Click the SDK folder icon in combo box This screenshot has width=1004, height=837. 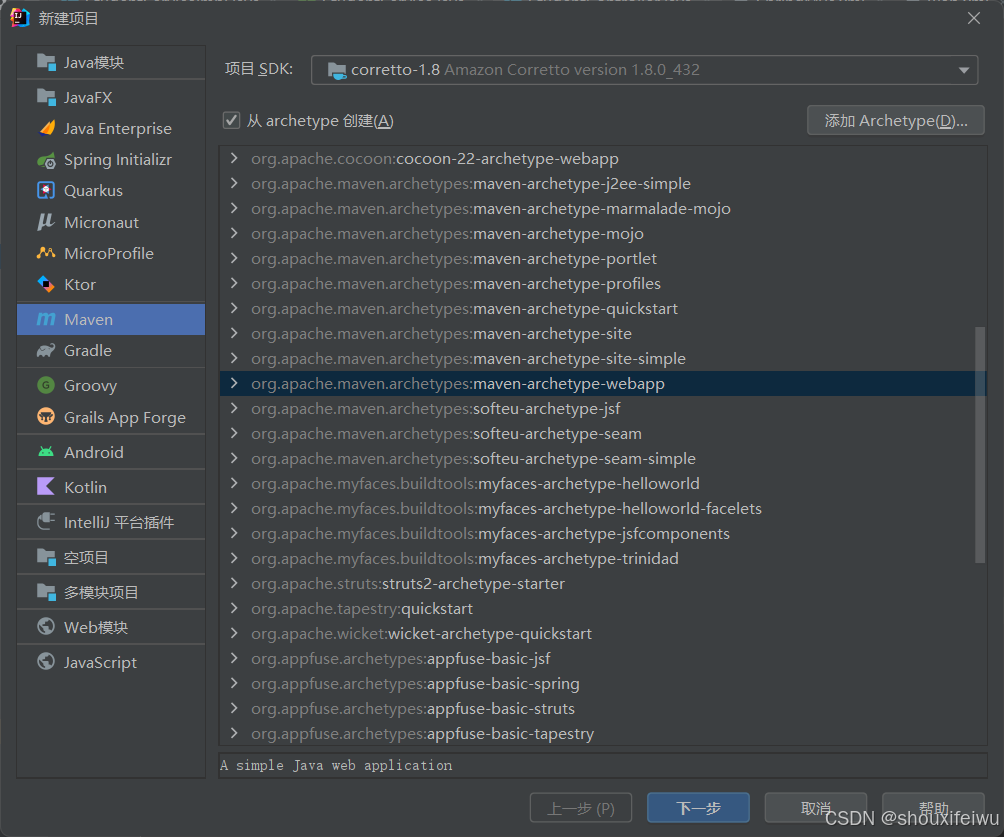click(337, 70)
